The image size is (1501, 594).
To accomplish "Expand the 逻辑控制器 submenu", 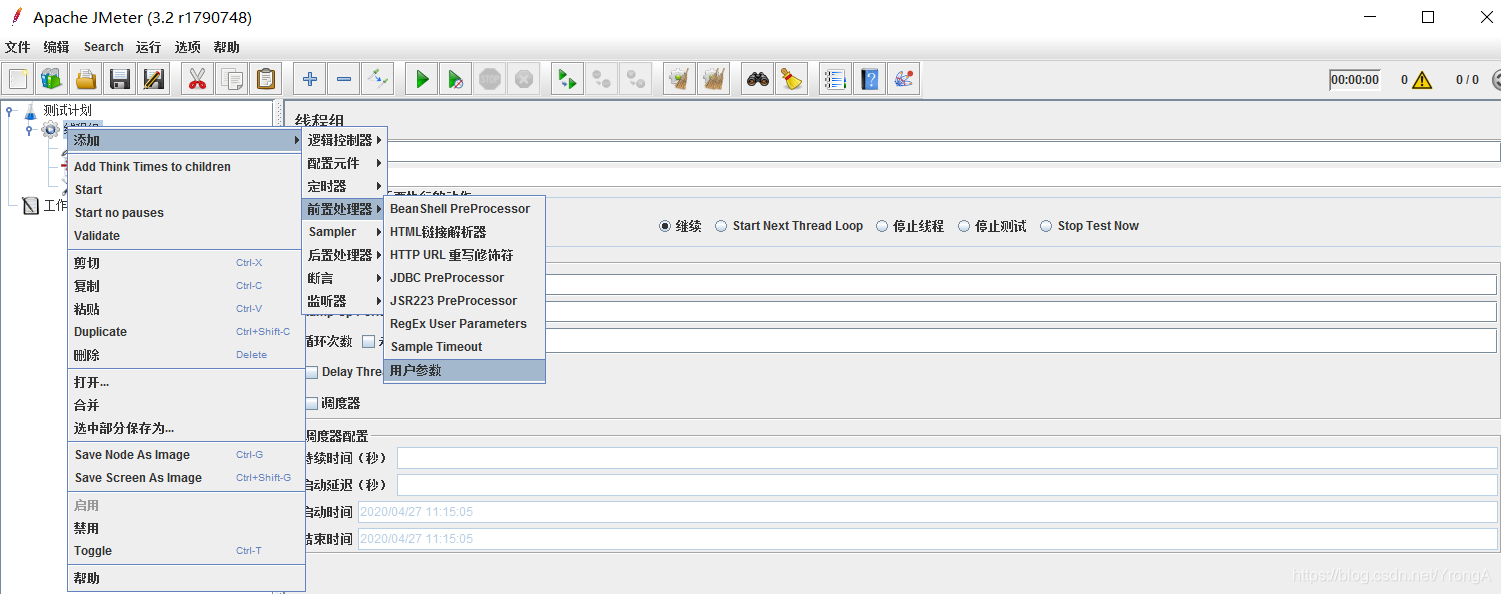I will coord(344,140).
